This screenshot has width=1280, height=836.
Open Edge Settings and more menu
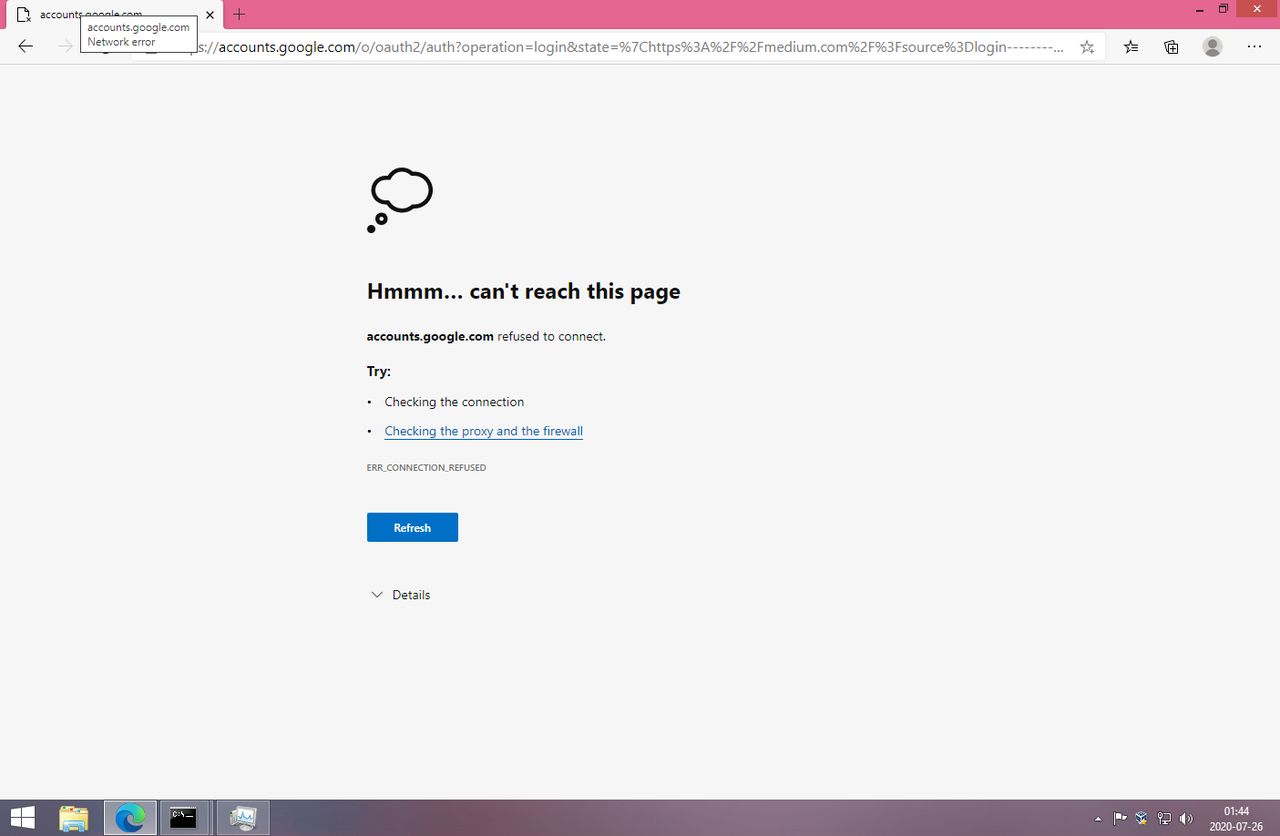(1254, 46)
